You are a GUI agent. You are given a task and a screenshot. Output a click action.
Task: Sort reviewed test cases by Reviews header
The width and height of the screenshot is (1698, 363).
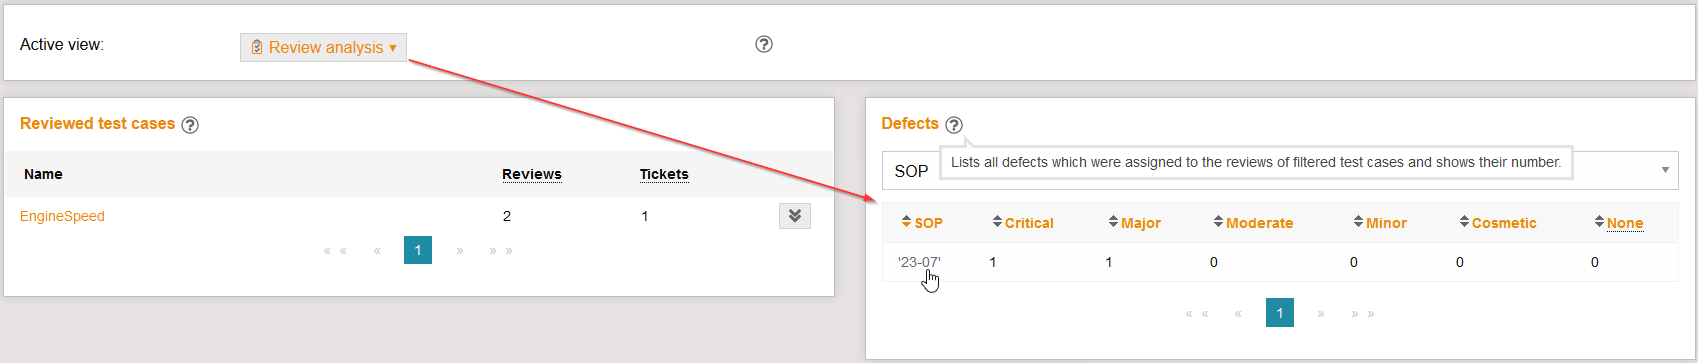(x=532, y=174)
